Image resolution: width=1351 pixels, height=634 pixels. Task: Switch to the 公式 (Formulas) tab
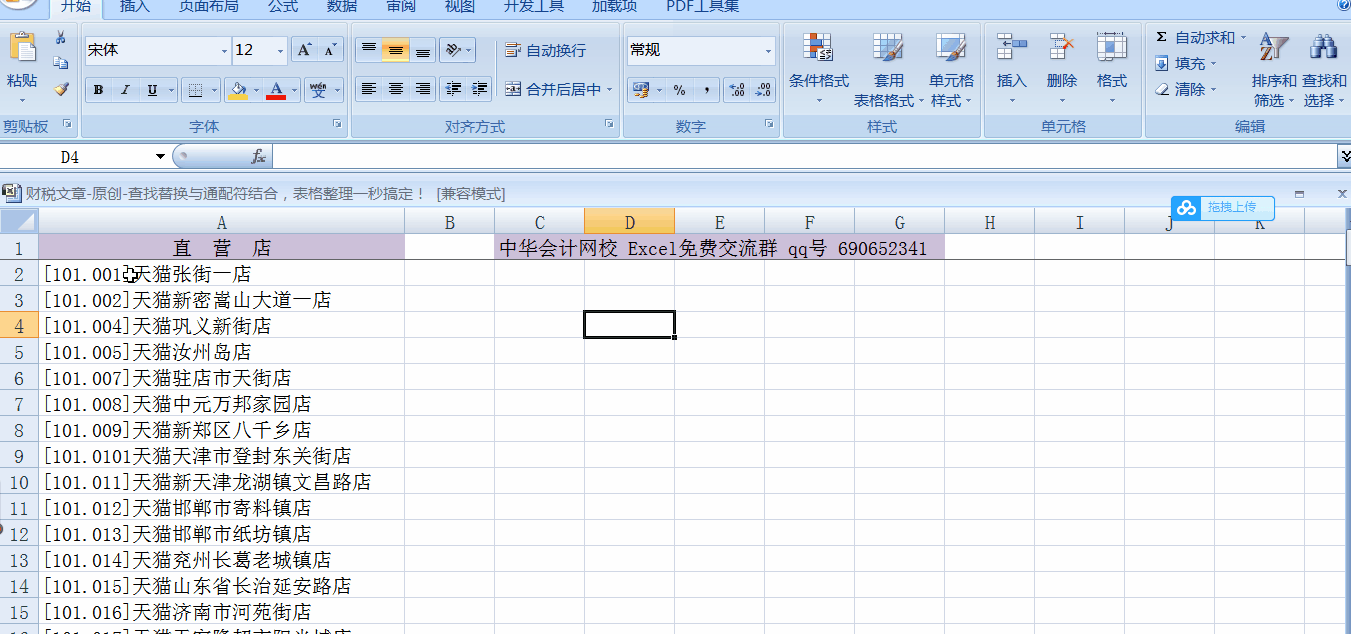pos(283,6)
